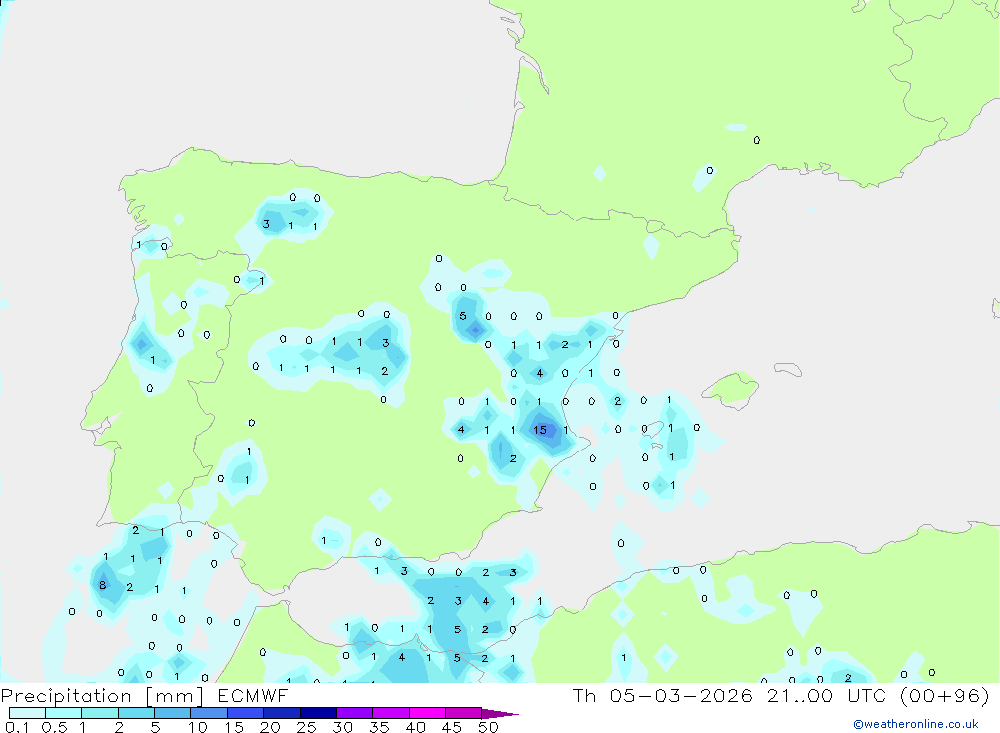Click the legend label '0.5'
The height and width of the screenshot is (733, 1000).
coord(54,727)
